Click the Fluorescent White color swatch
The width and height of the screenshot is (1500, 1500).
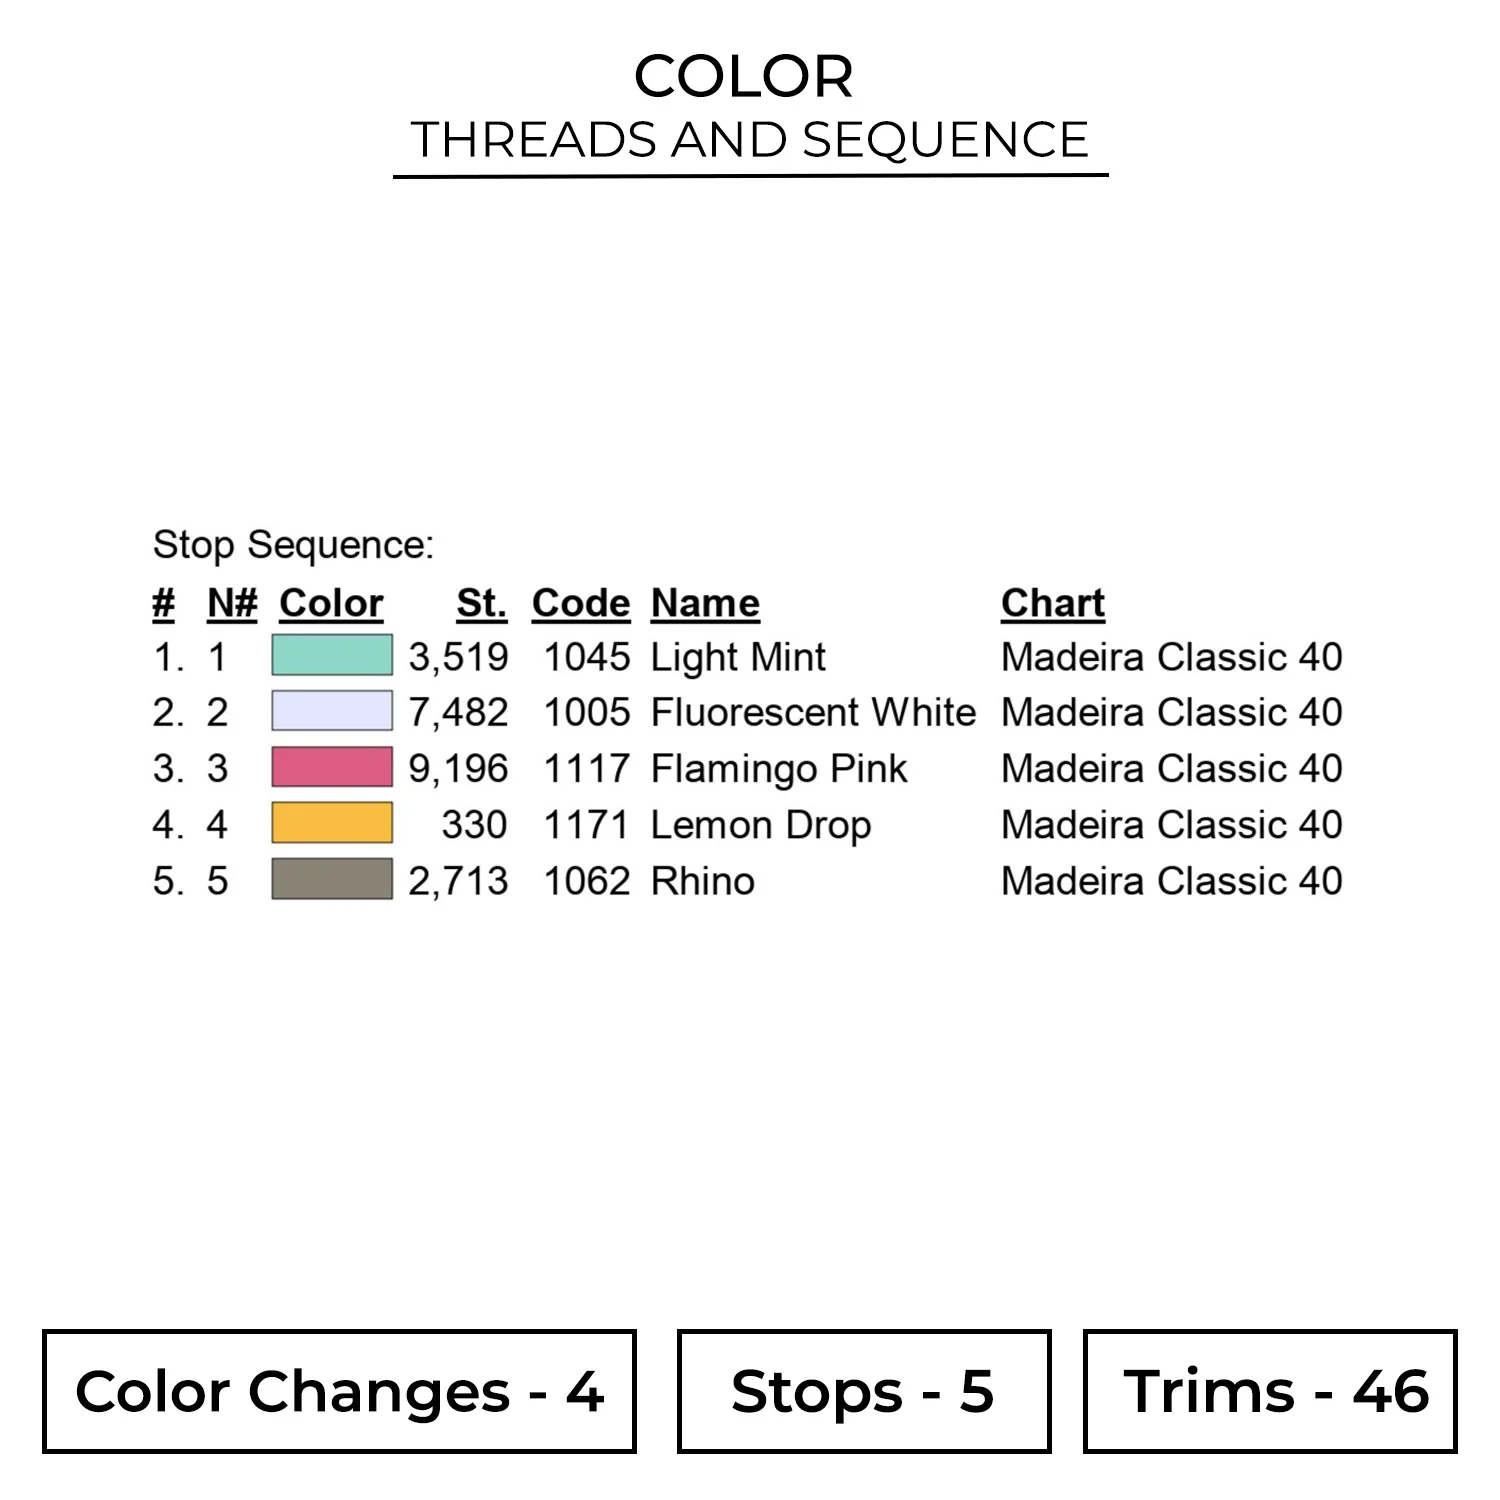(332, 712)
